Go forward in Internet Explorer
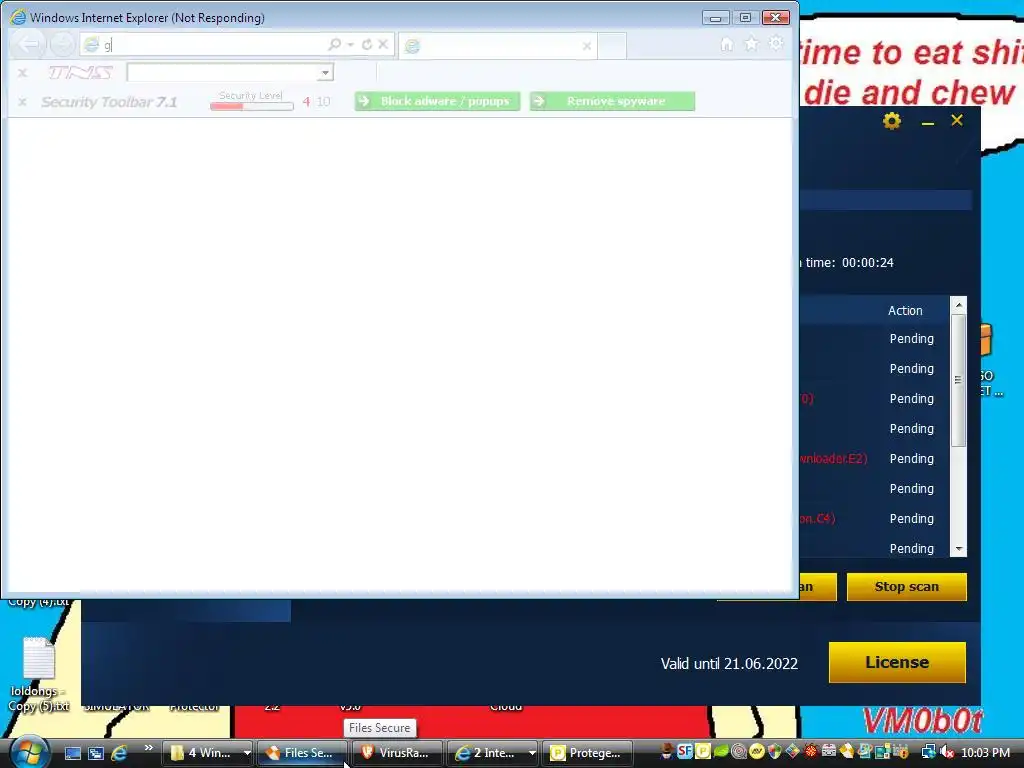Image resolution: width=1024 pixels, height=768 pixels. pyautogui.click(x=63, y=44)
